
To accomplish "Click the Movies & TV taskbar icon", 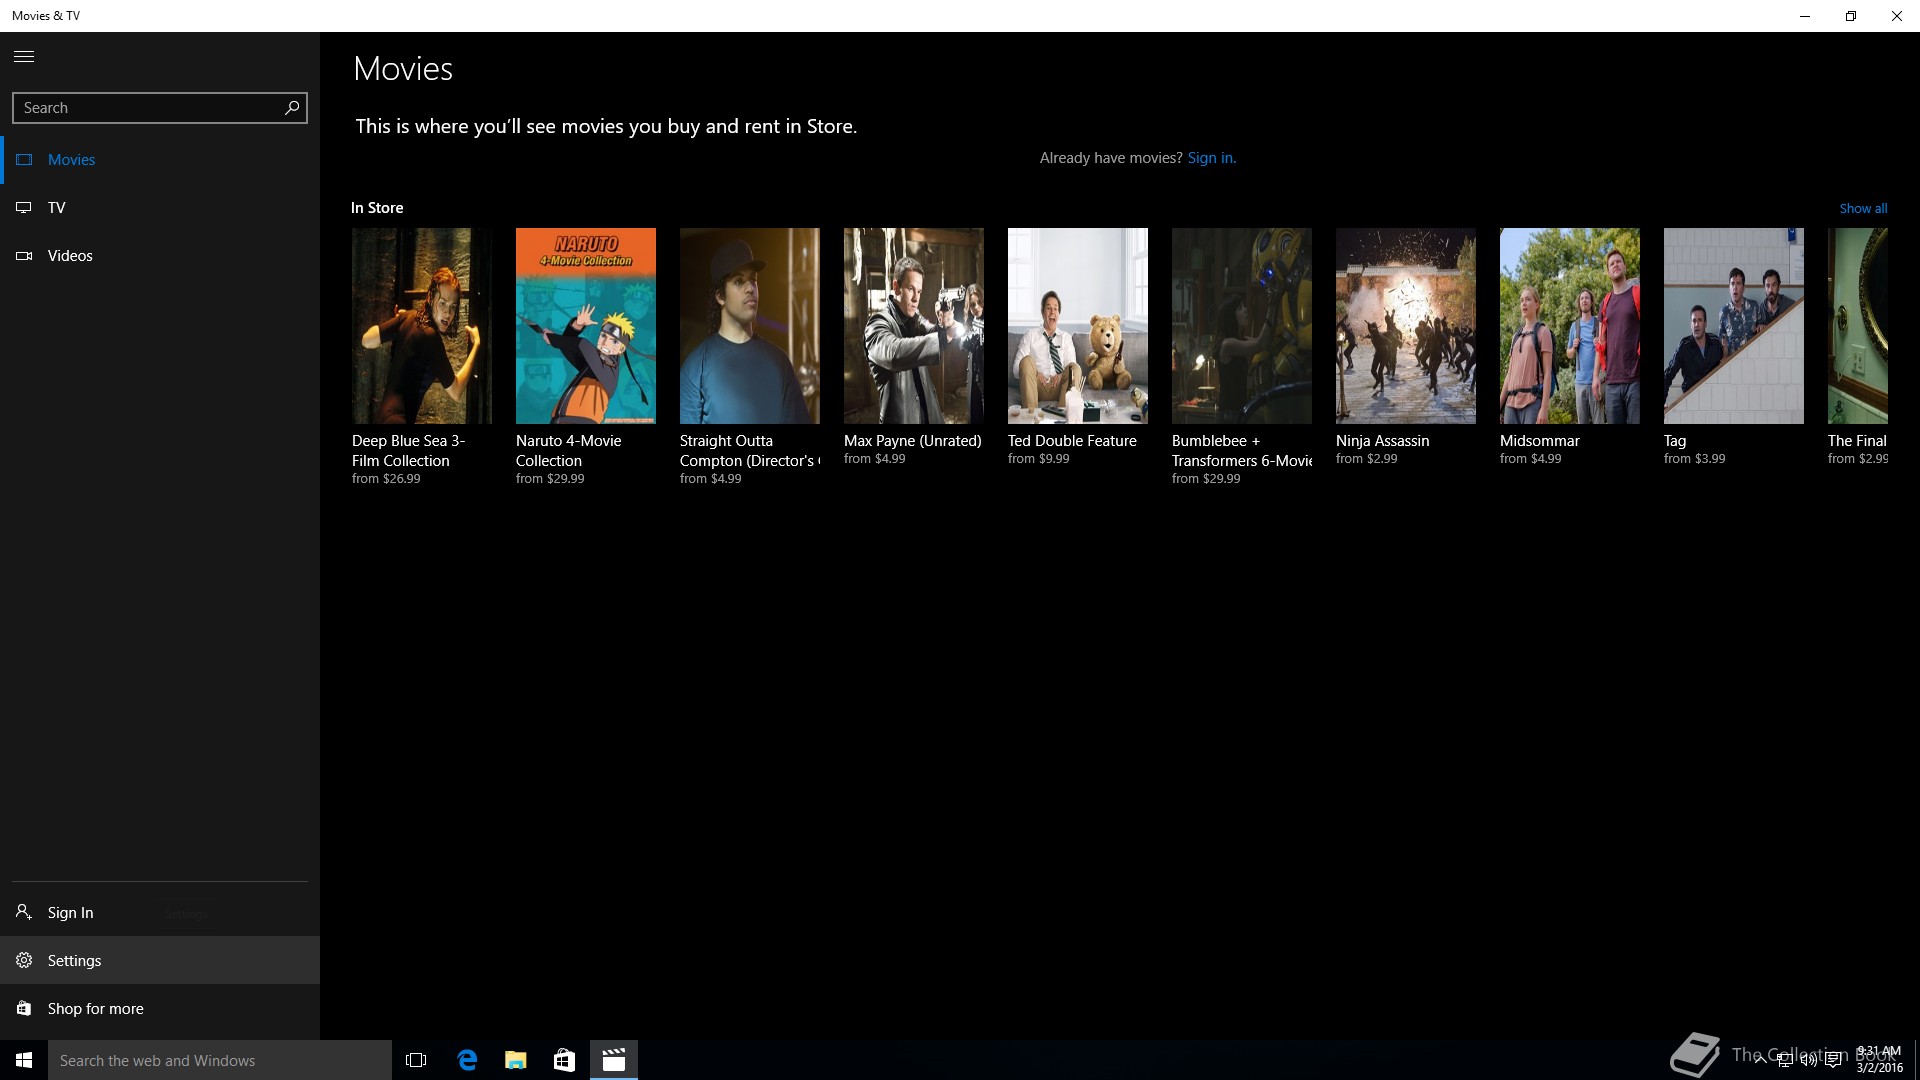I will pos(614,1060).
